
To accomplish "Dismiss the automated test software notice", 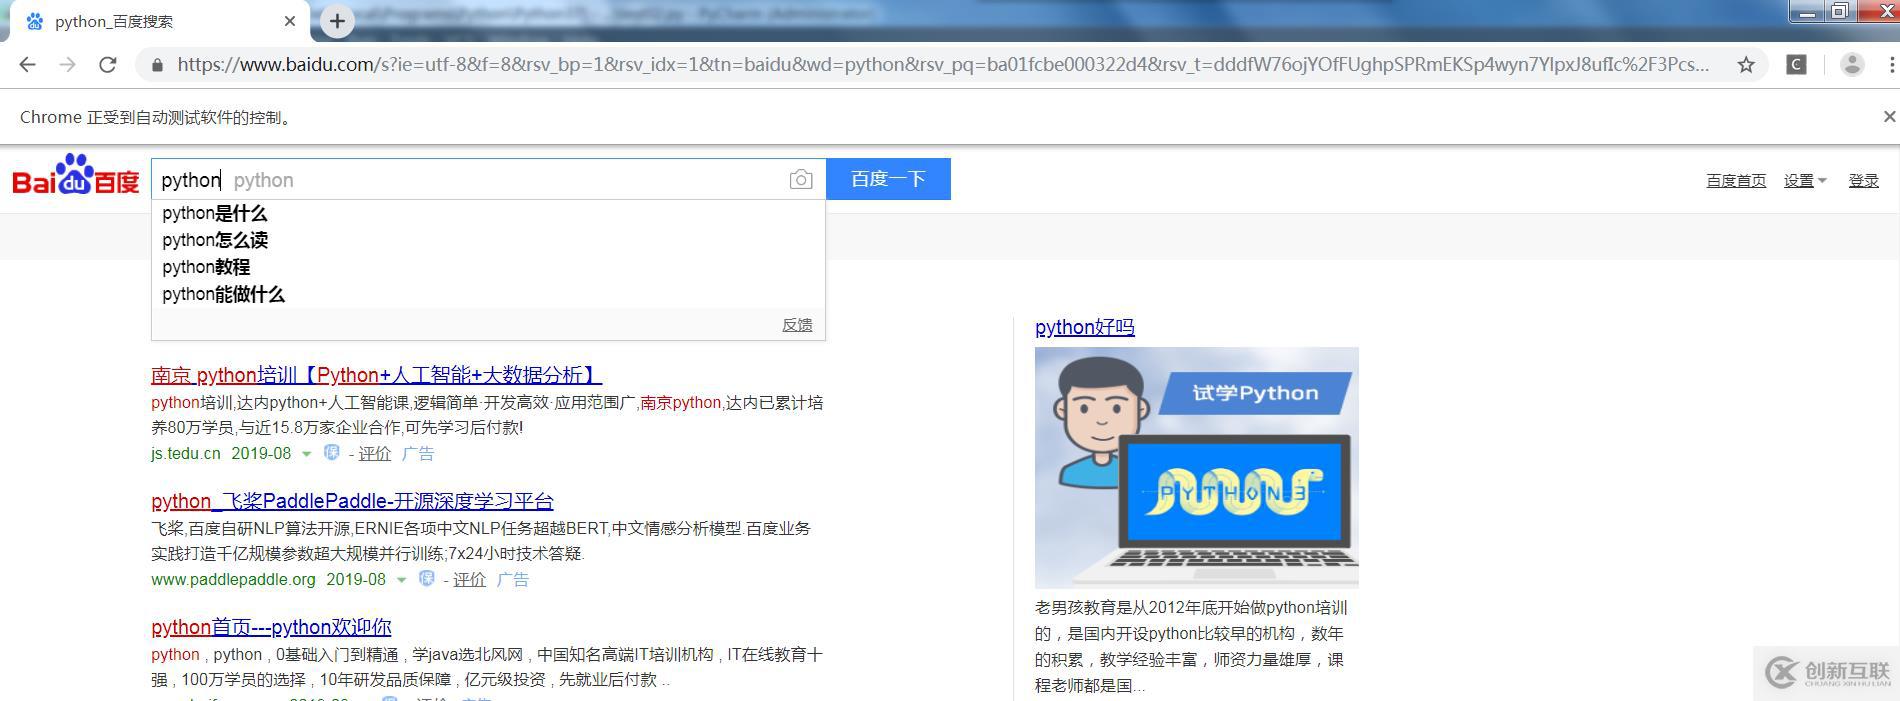I will click(x=1889, y=117).
